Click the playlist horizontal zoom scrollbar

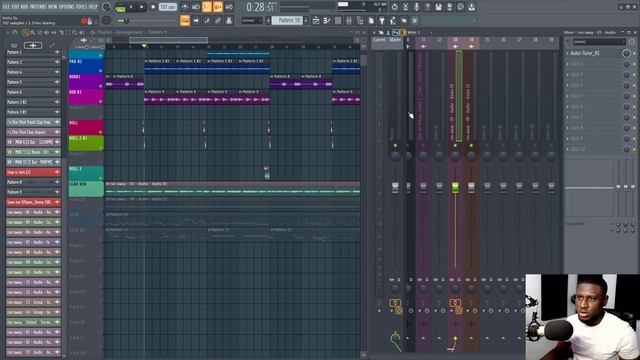click(x=169, y=40)
